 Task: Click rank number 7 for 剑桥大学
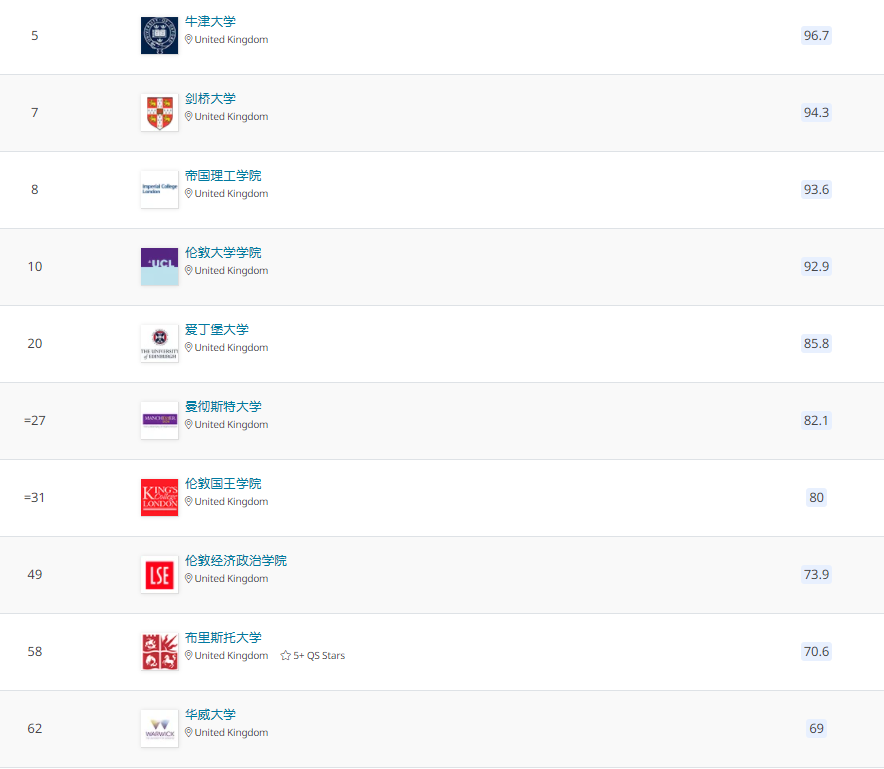tap(35, 113)
